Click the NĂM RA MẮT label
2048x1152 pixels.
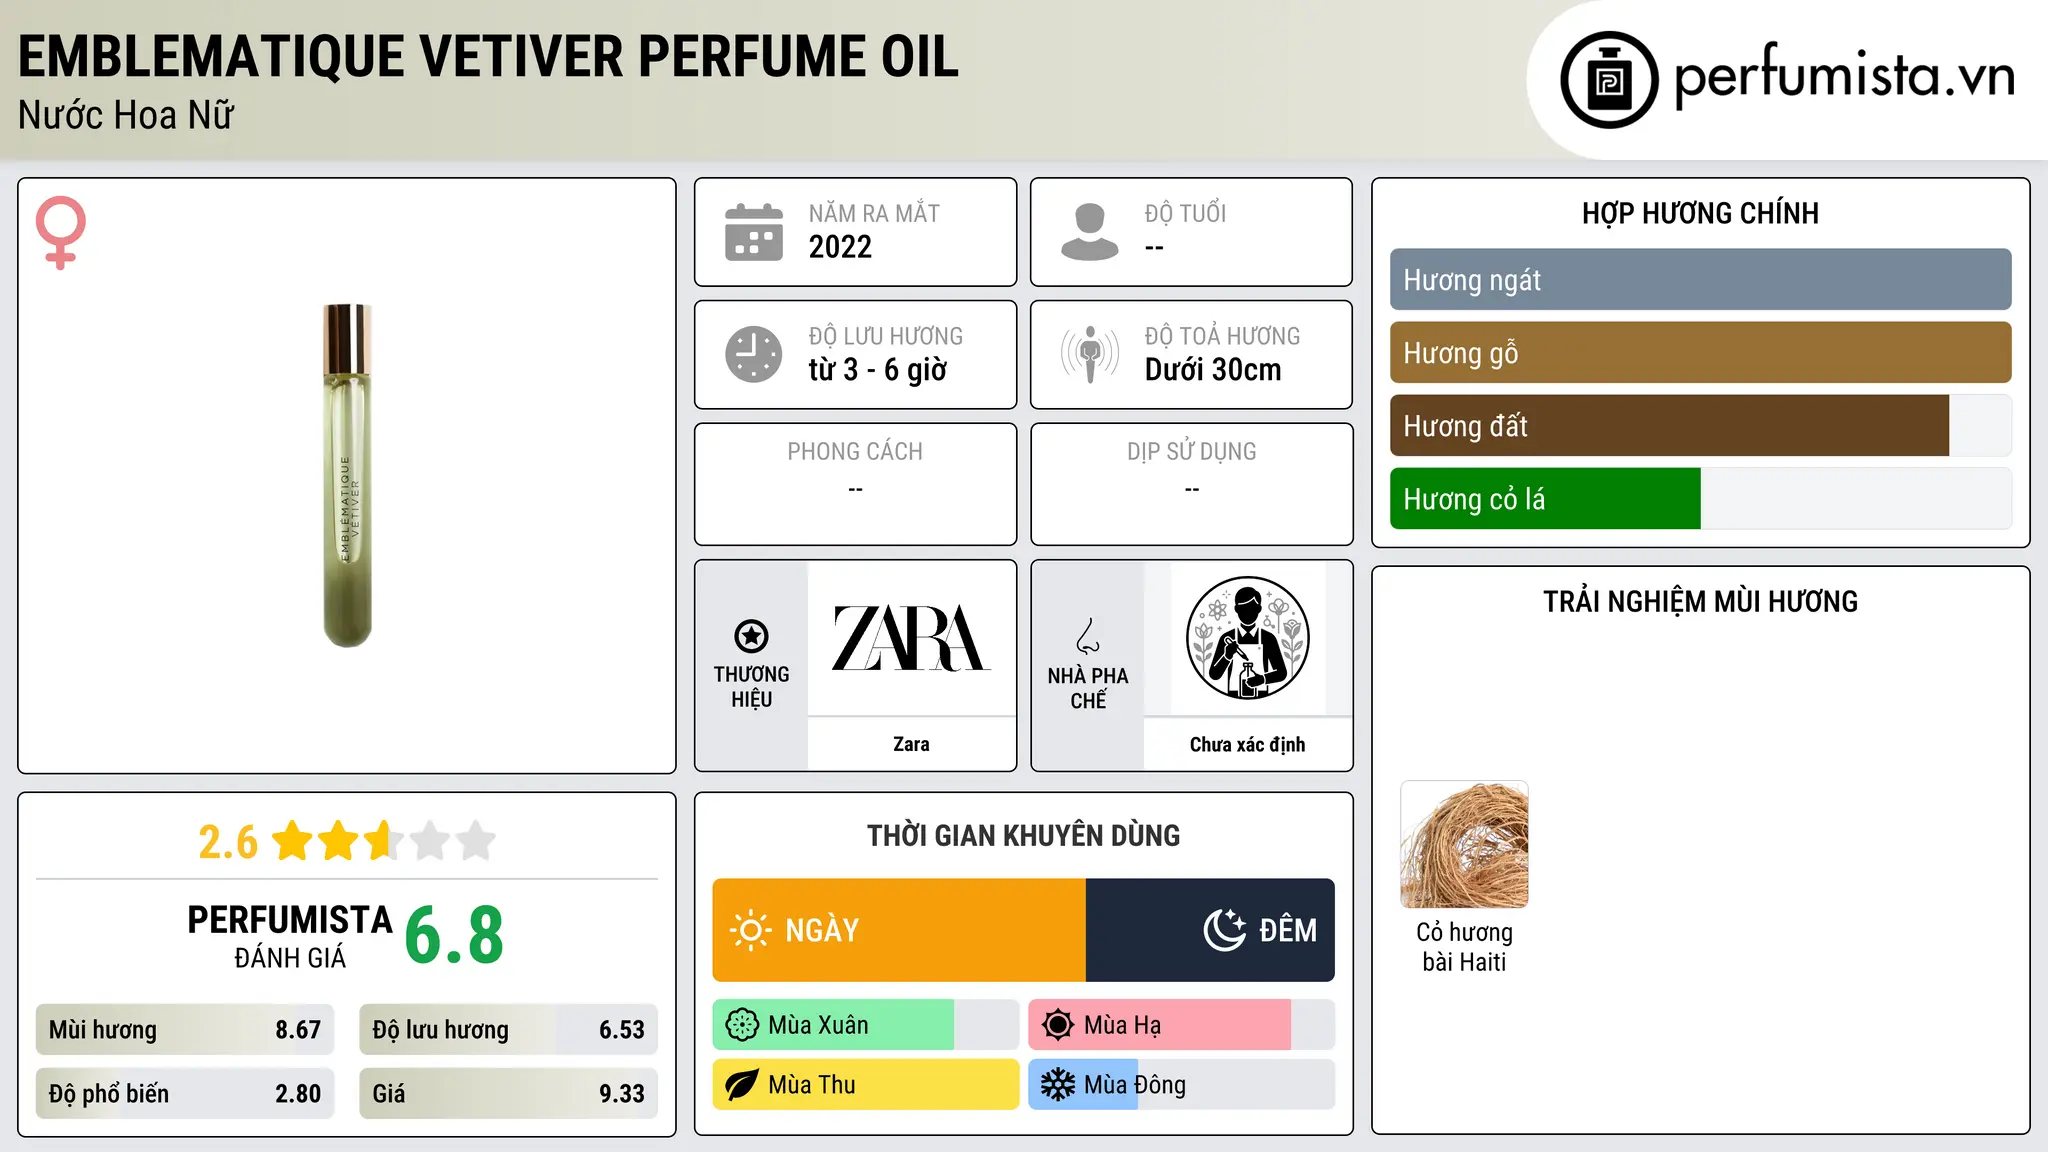(x=874, y=213)
